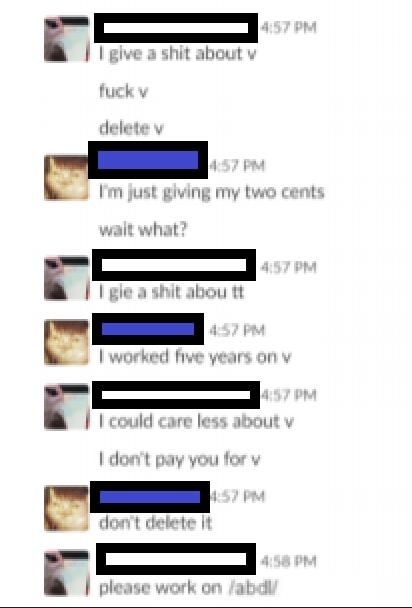
Task: Click the blue redacted username above 'I'm just giving my two cents'
Action: (148, 160)
